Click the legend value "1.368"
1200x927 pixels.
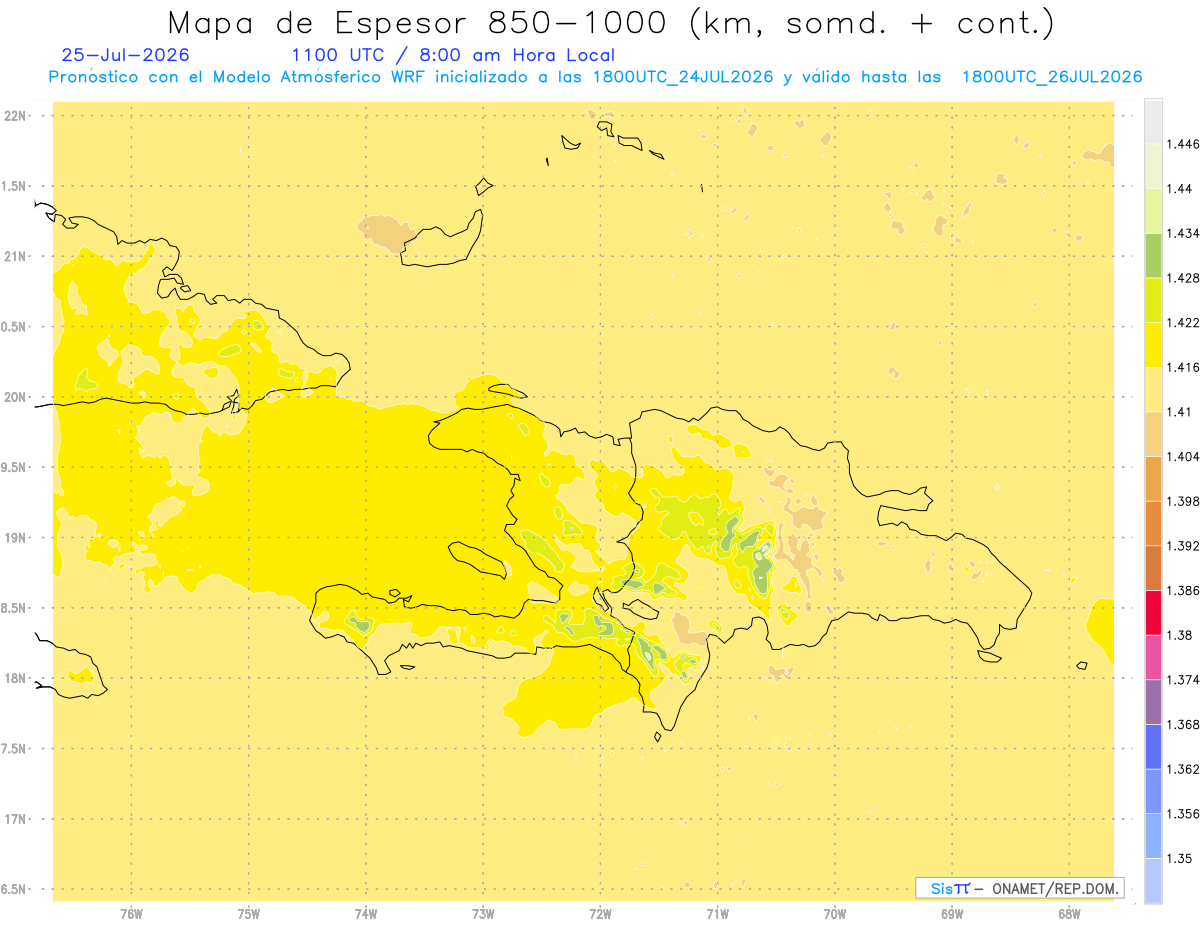tap(1183, 724)
